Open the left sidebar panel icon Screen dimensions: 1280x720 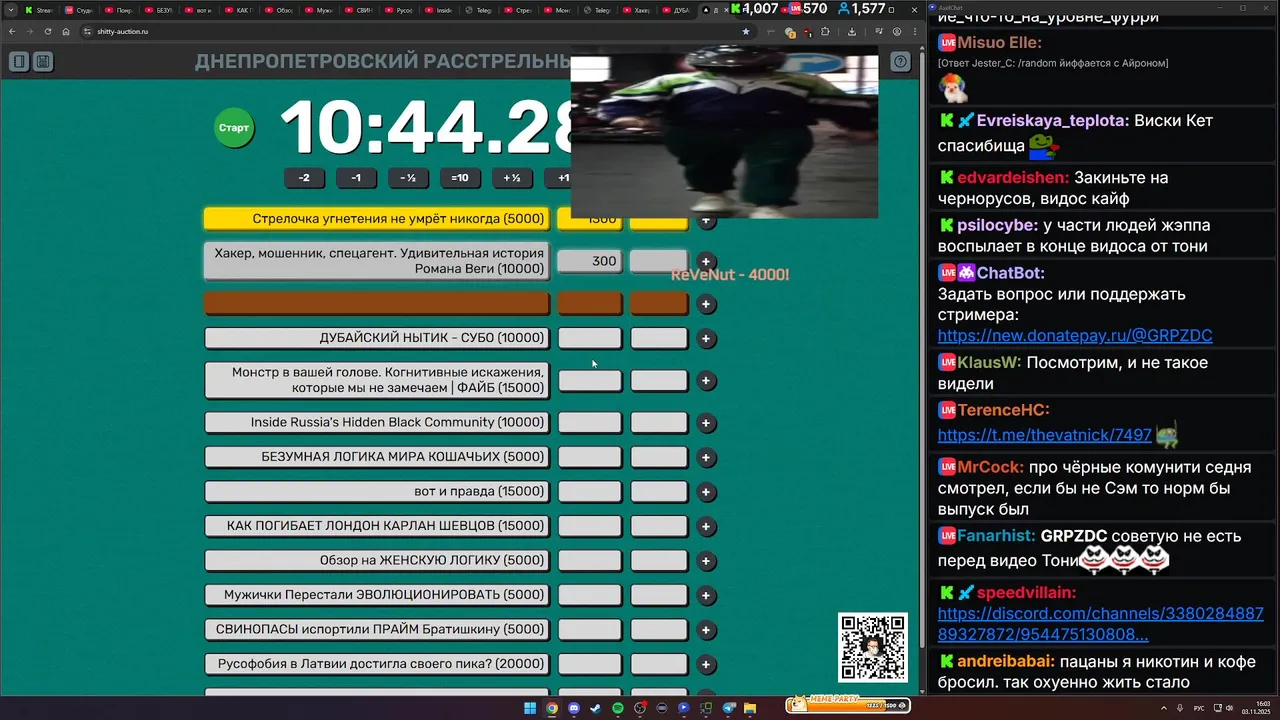click(x=19, y=62)
